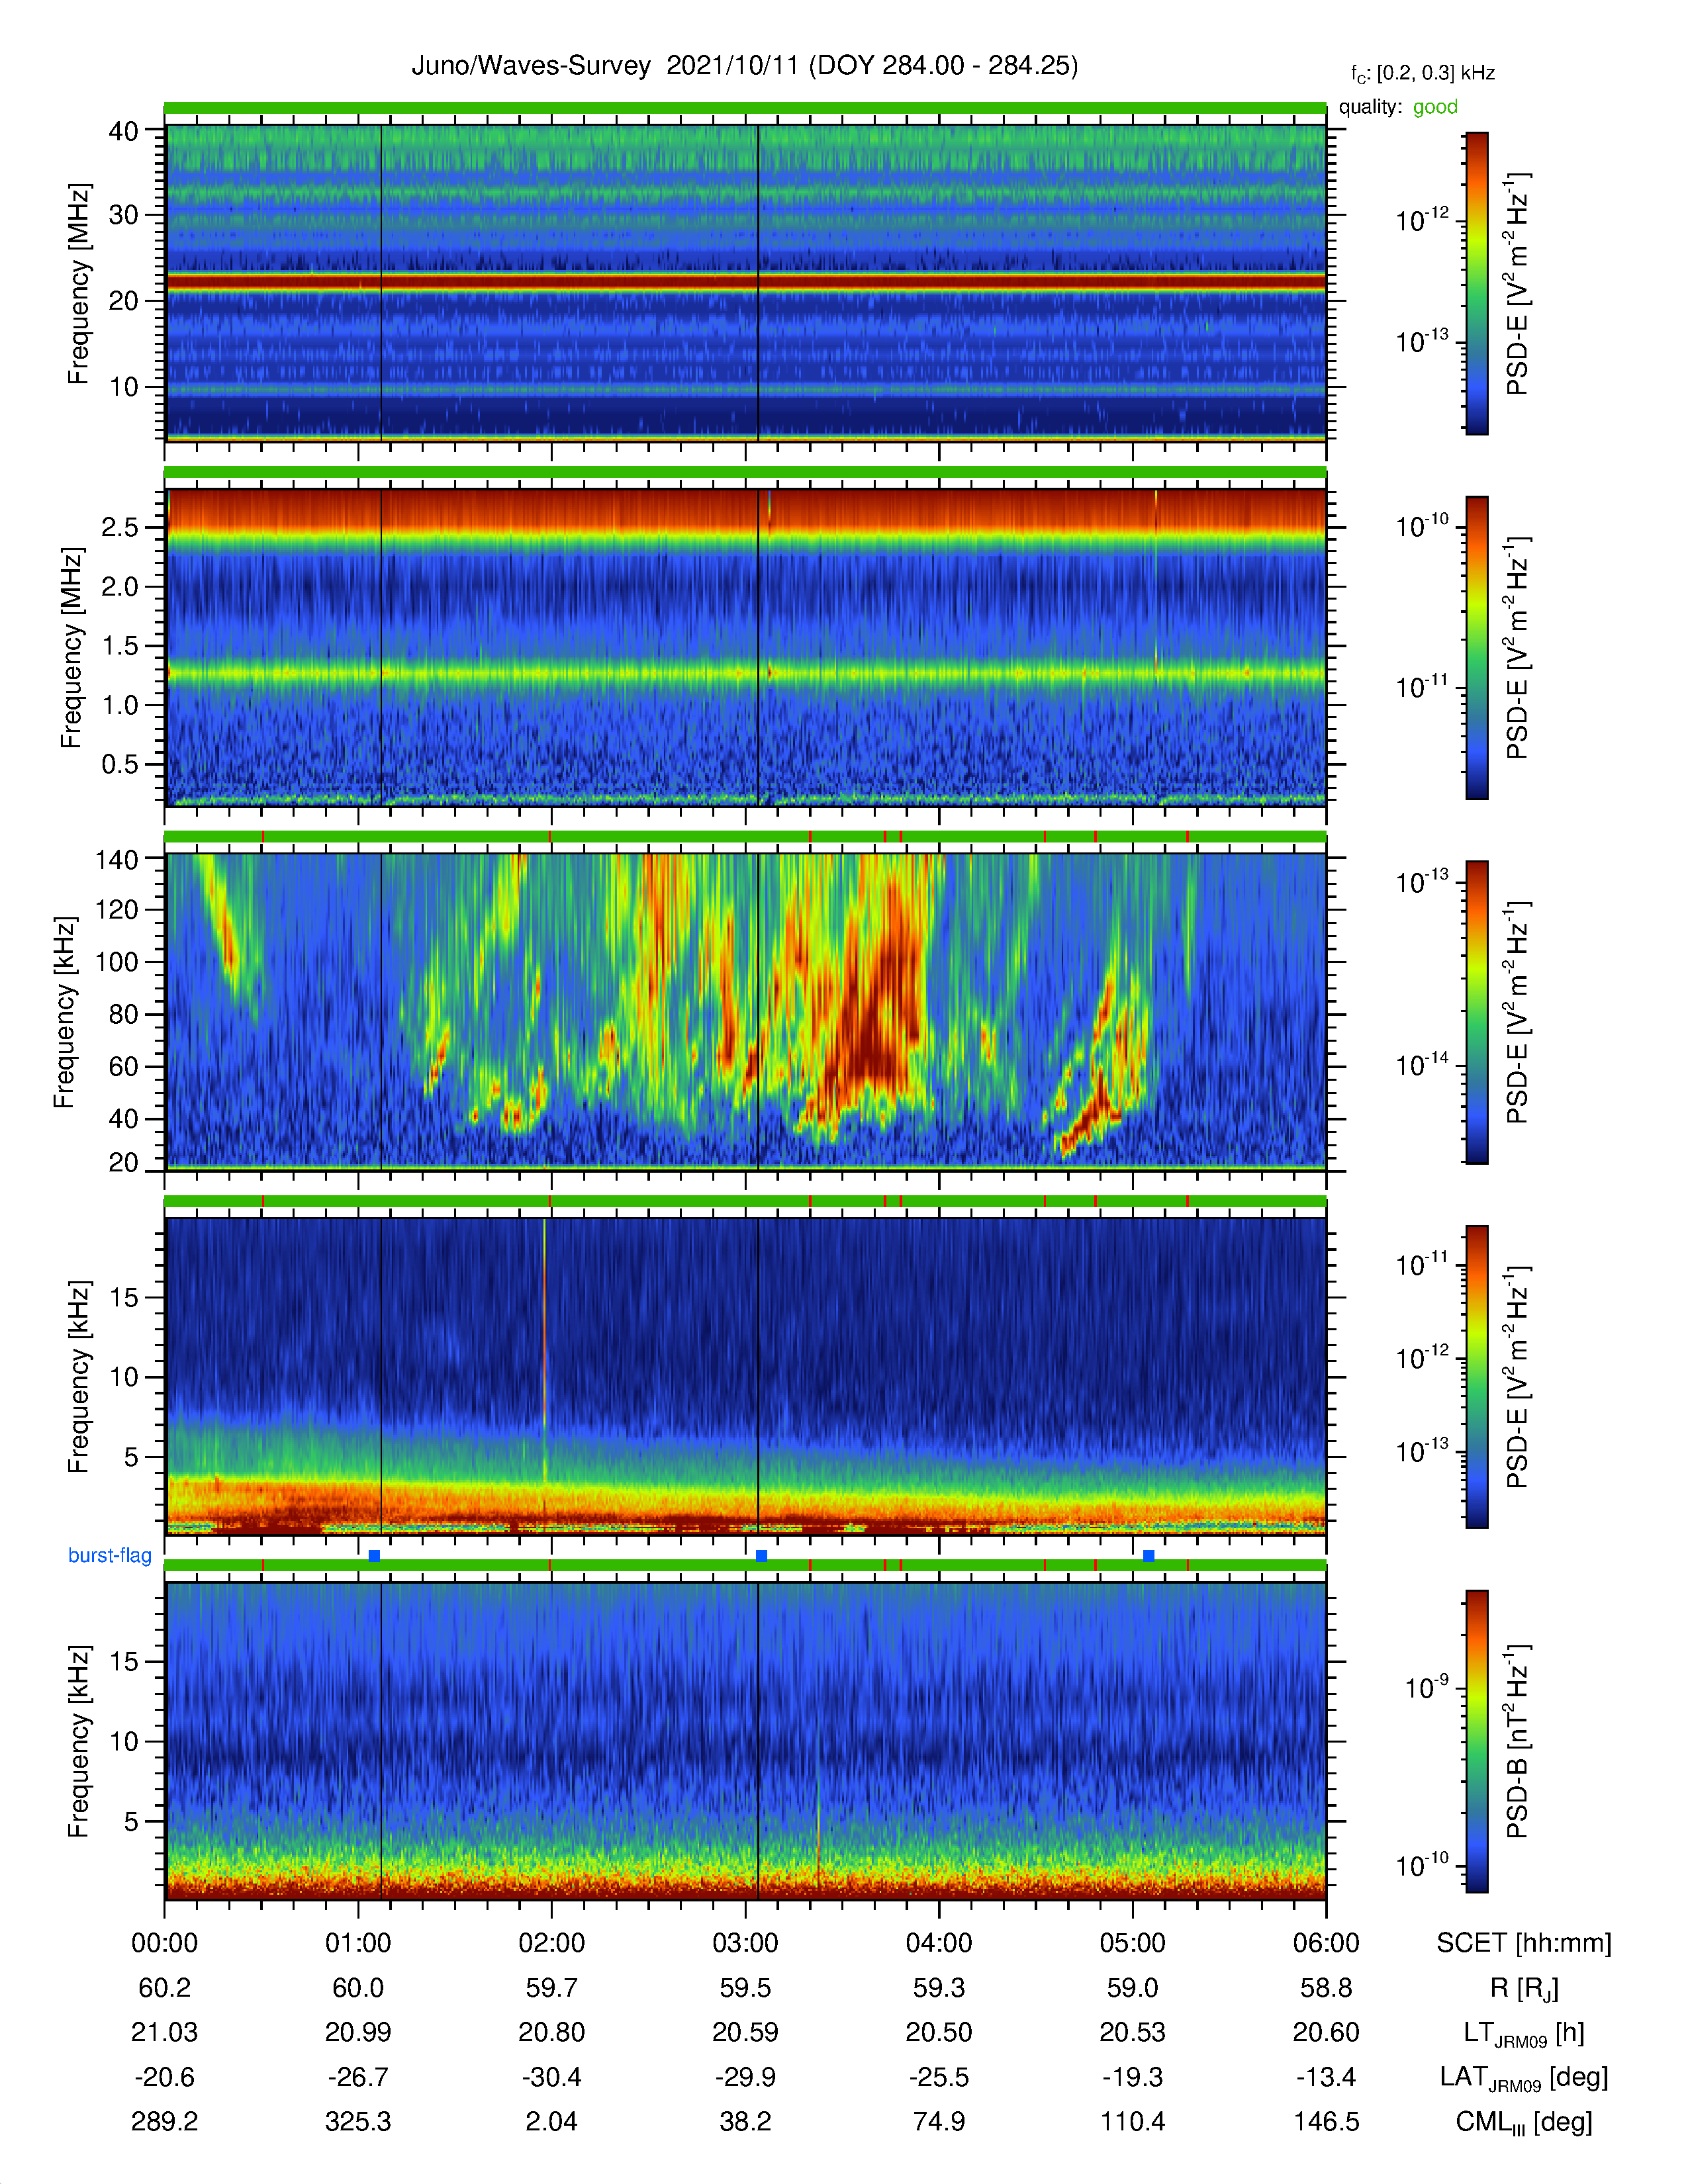Select the latitude value -30.4

click(552, 2077)
